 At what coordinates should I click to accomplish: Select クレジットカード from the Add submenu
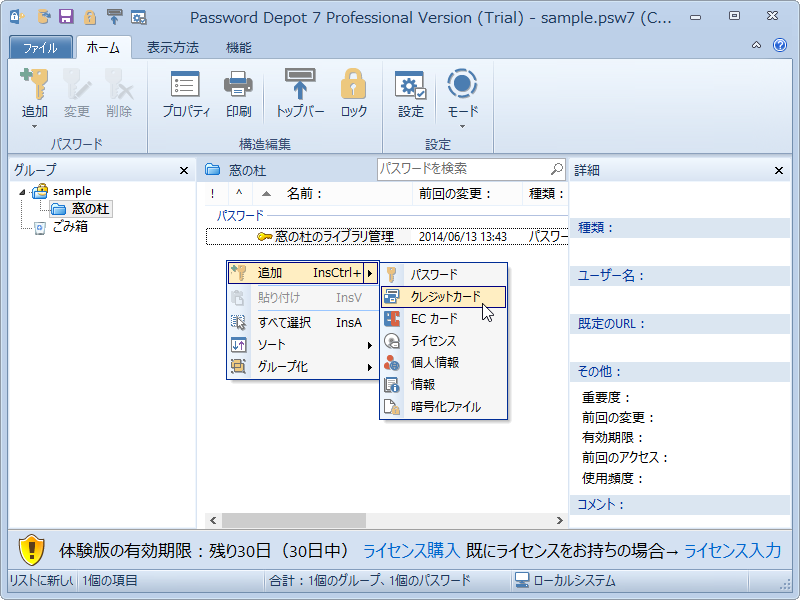coord(446,296)
